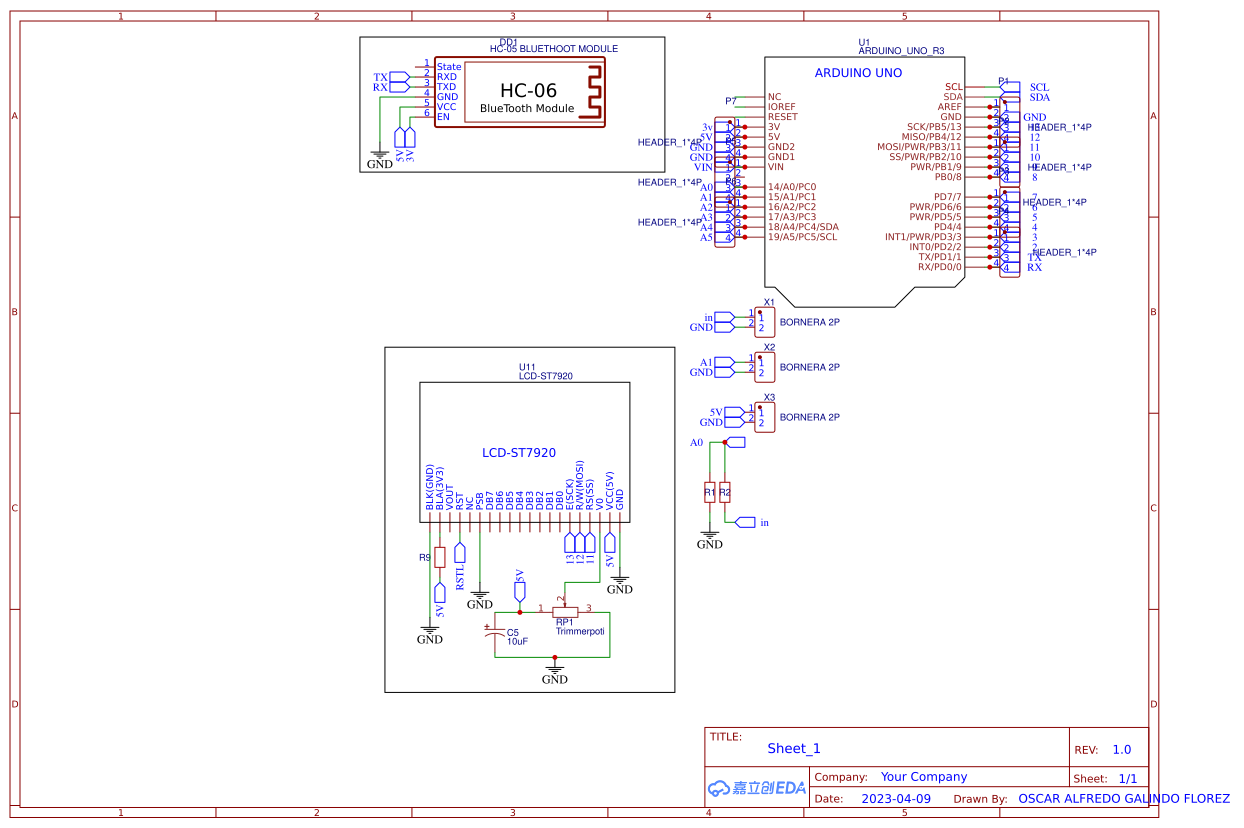
Task: Click the EasyEDA logo in title block
Action: click(x=755, y=788)
